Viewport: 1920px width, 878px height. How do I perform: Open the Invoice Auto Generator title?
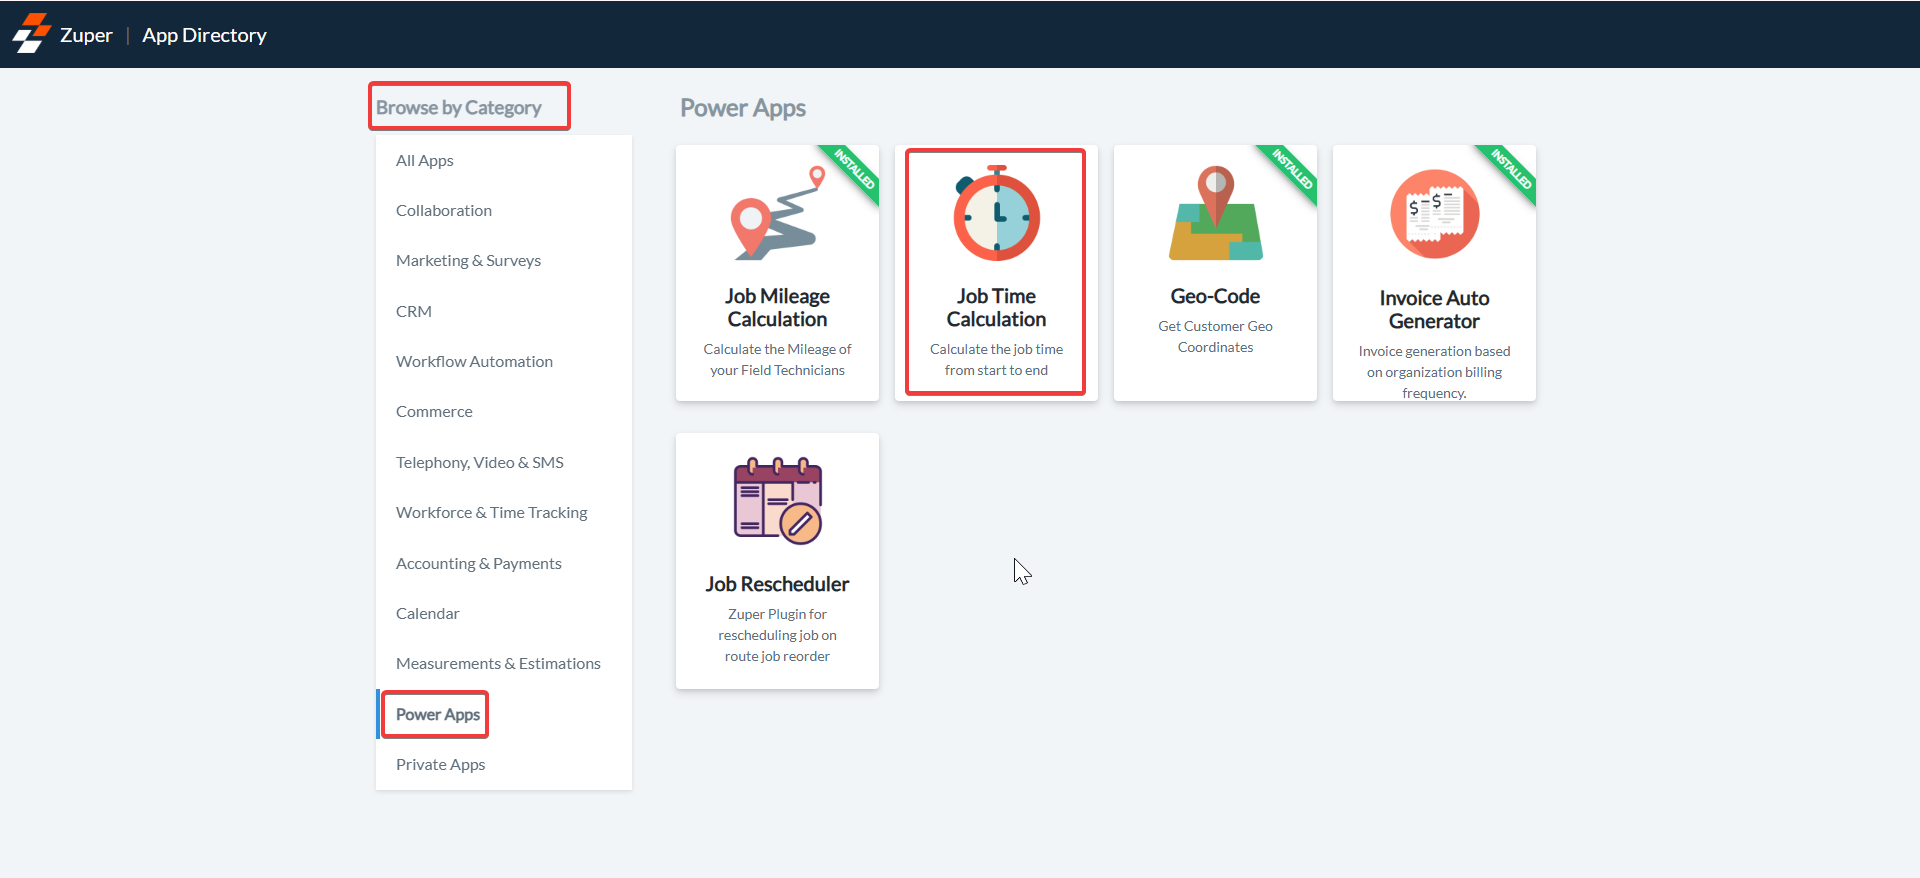click(1434, 309)
